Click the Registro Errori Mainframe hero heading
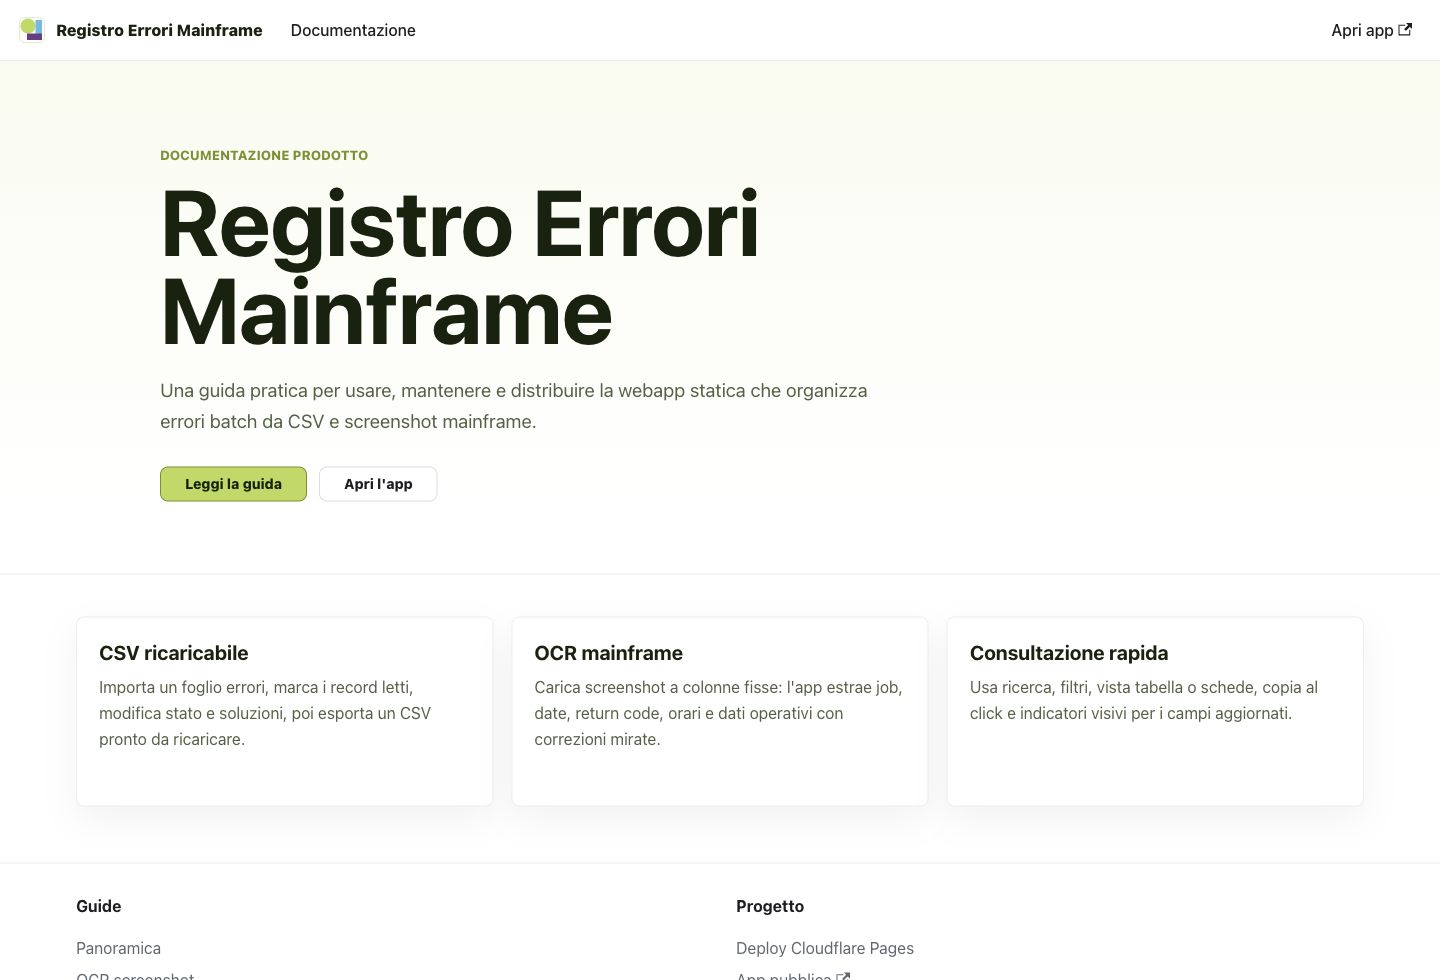The width and height of the screenshot is (1440, 980). [x=460, y=268]
